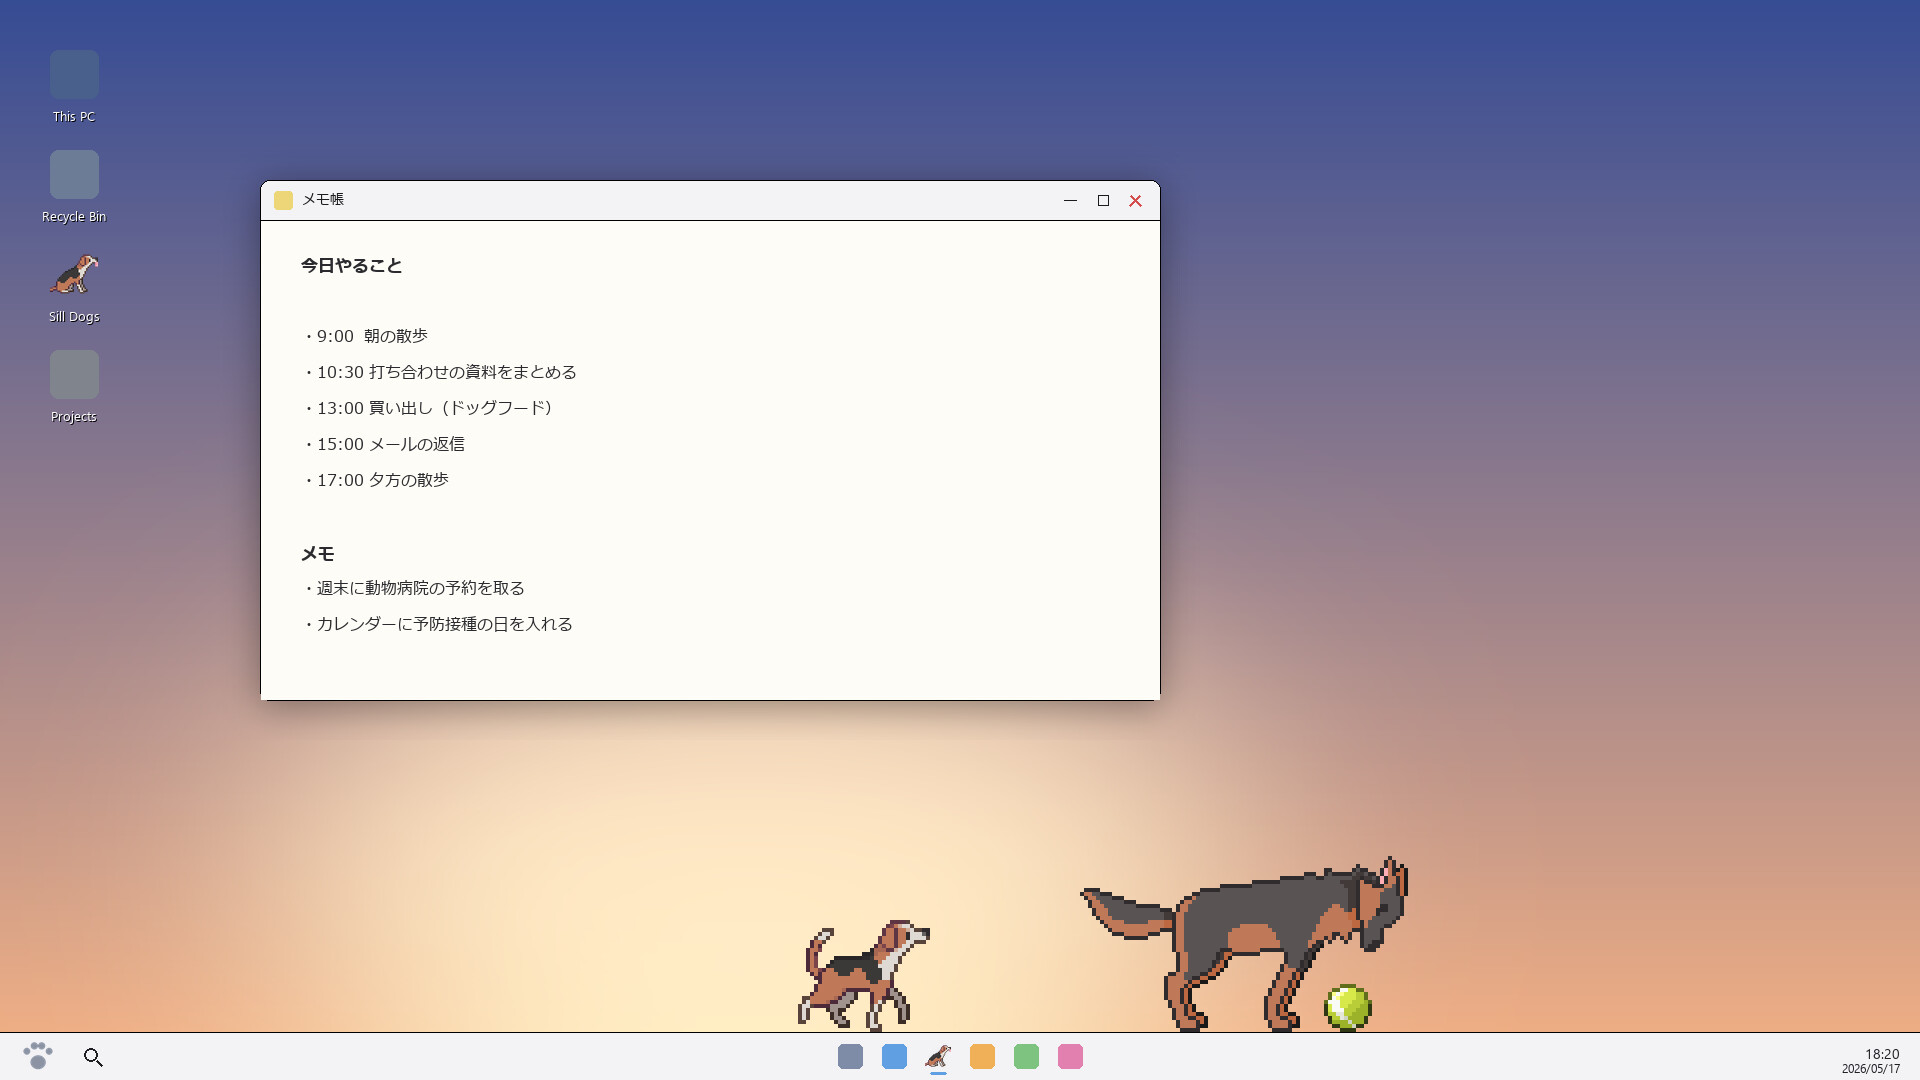
Task: Click the paw start button in taskbar
Action: coord(38,1056)
